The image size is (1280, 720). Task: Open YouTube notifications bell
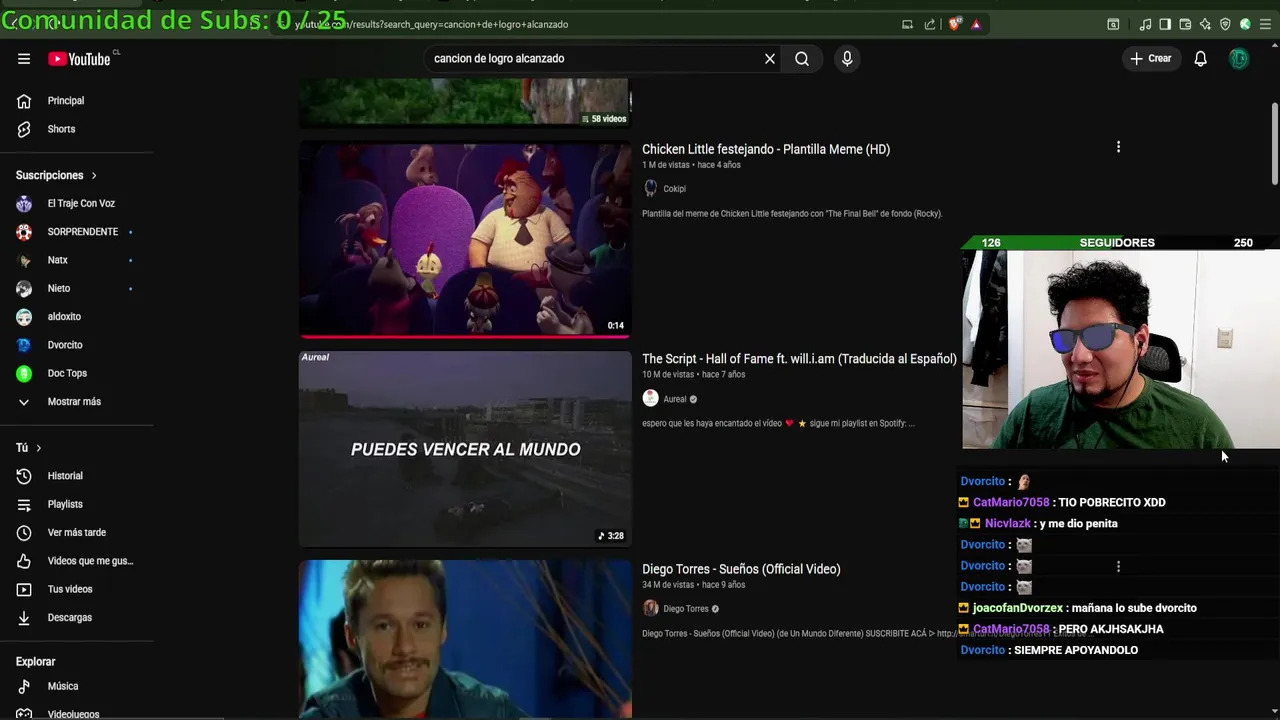tap(1200, 59)
